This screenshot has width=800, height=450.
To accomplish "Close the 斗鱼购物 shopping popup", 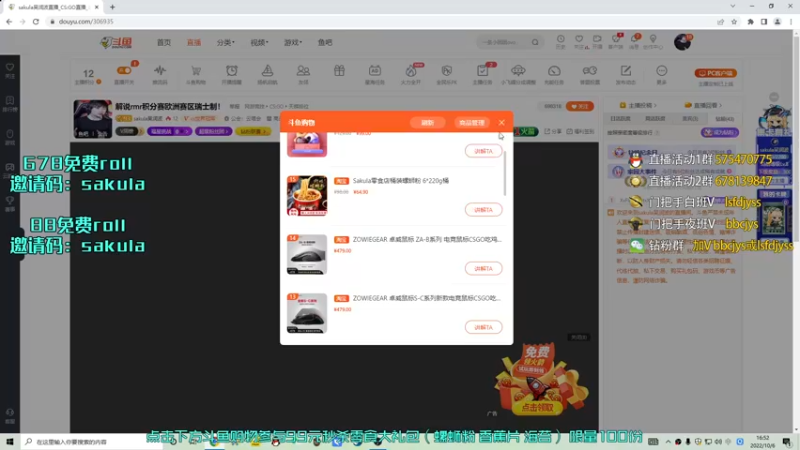I will coord(502,122).
